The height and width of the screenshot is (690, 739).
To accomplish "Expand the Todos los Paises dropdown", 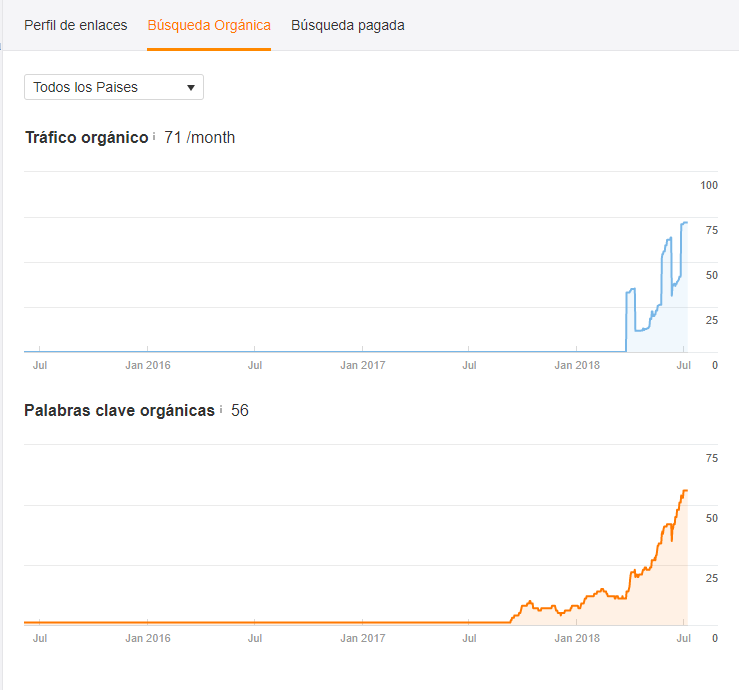I will point(114,87).
